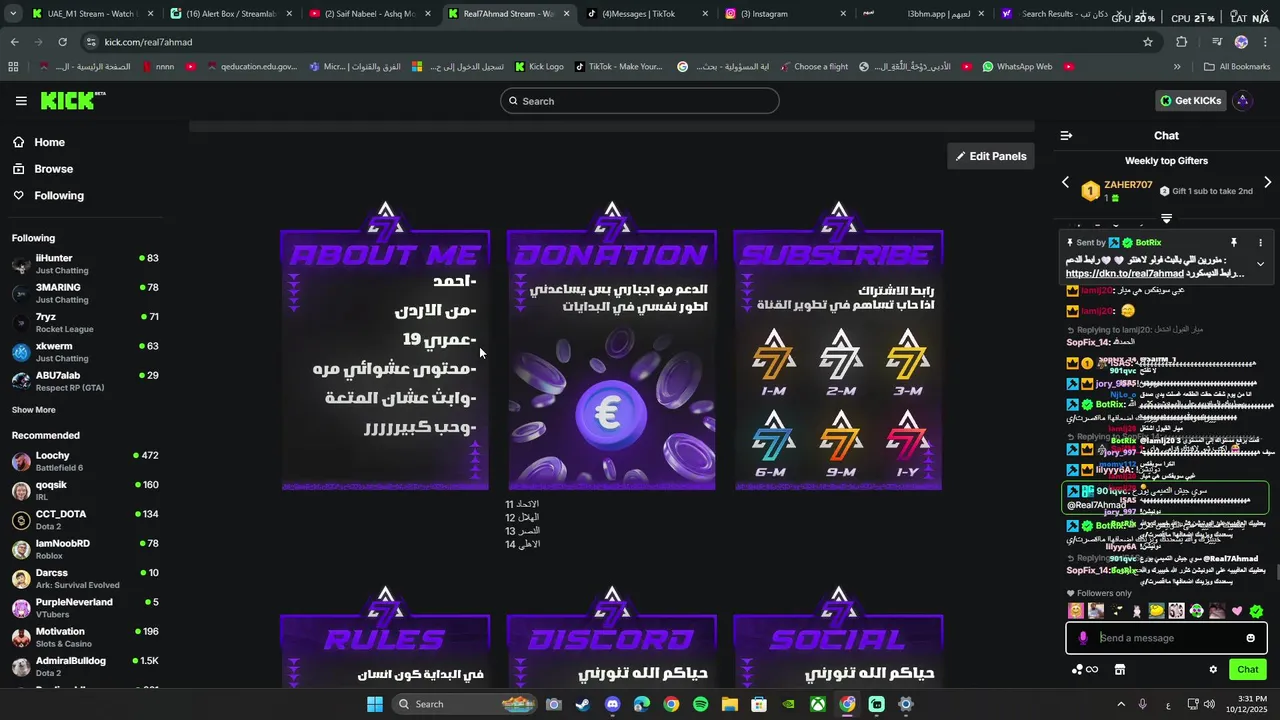
Task: Click the Send a message input
Action: 1166,638
